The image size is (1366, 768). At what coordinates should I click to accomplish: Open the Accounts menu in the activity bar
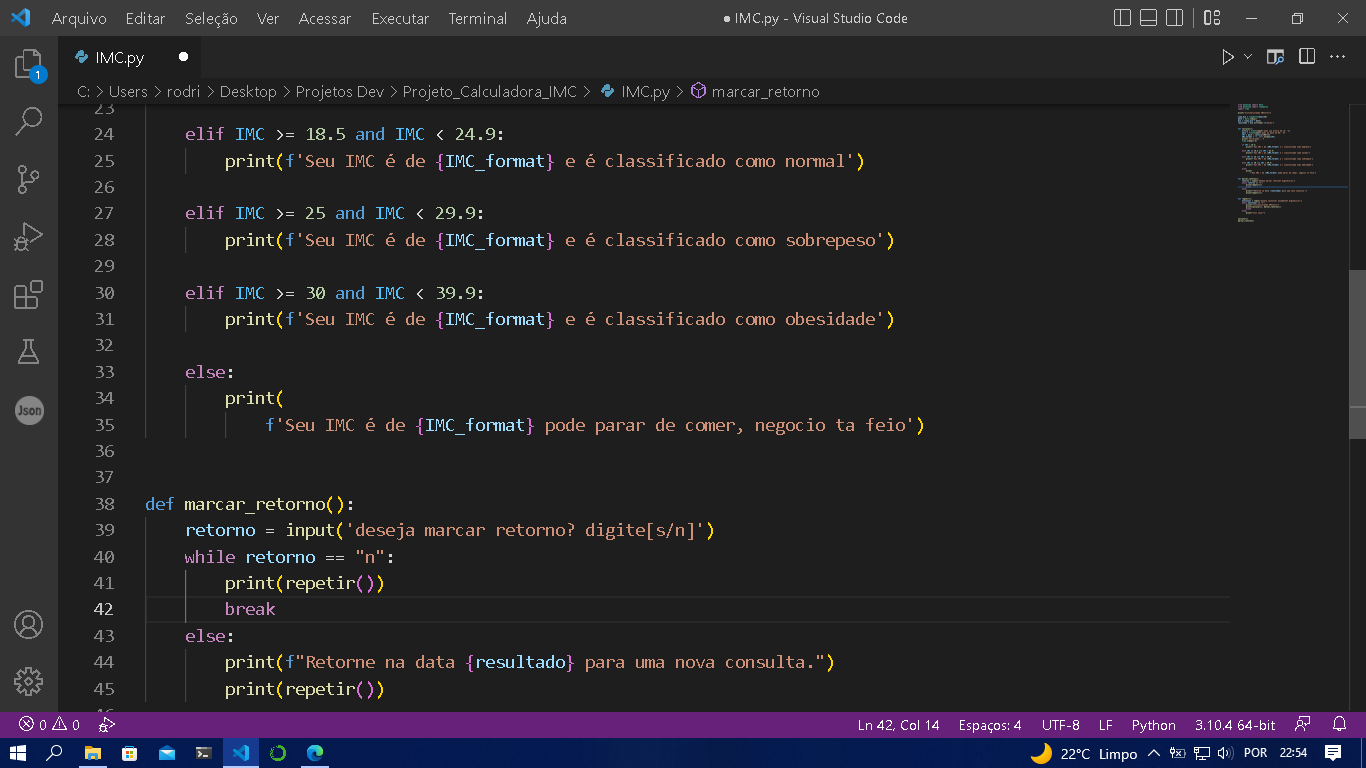pyautogui.click(x=28, y=624)
